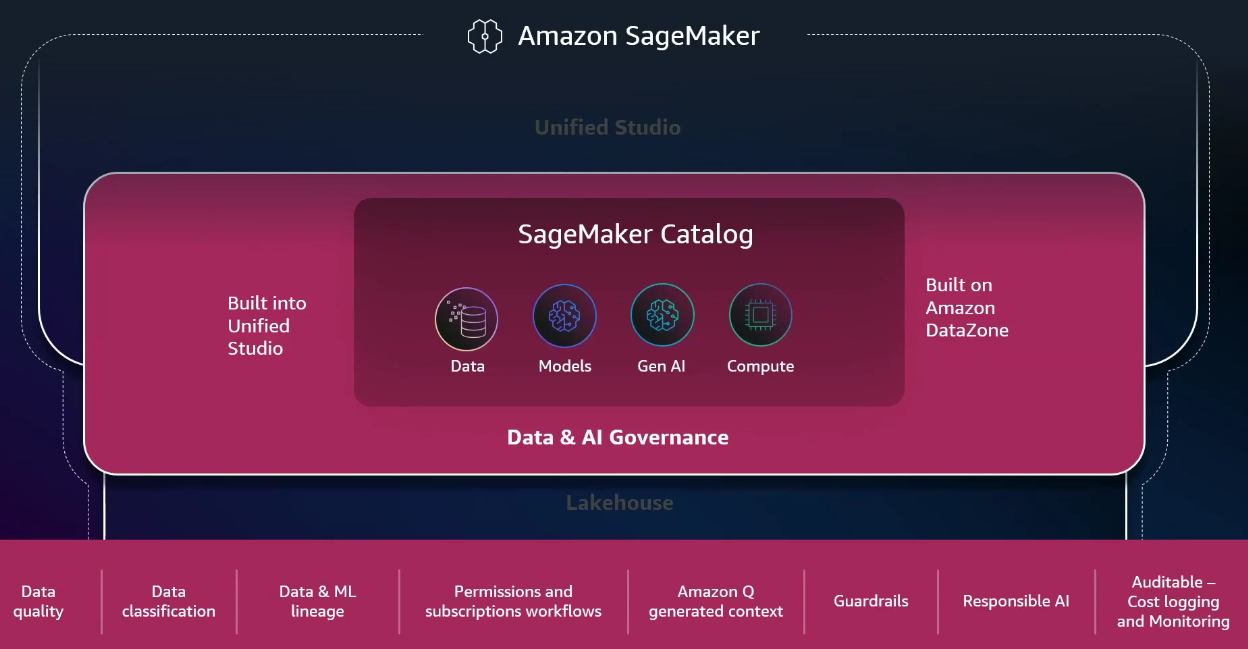This screenshot has width=1248, height=649.
Task: Click the Built into Unified Studio text
Action: coord(267,326)
